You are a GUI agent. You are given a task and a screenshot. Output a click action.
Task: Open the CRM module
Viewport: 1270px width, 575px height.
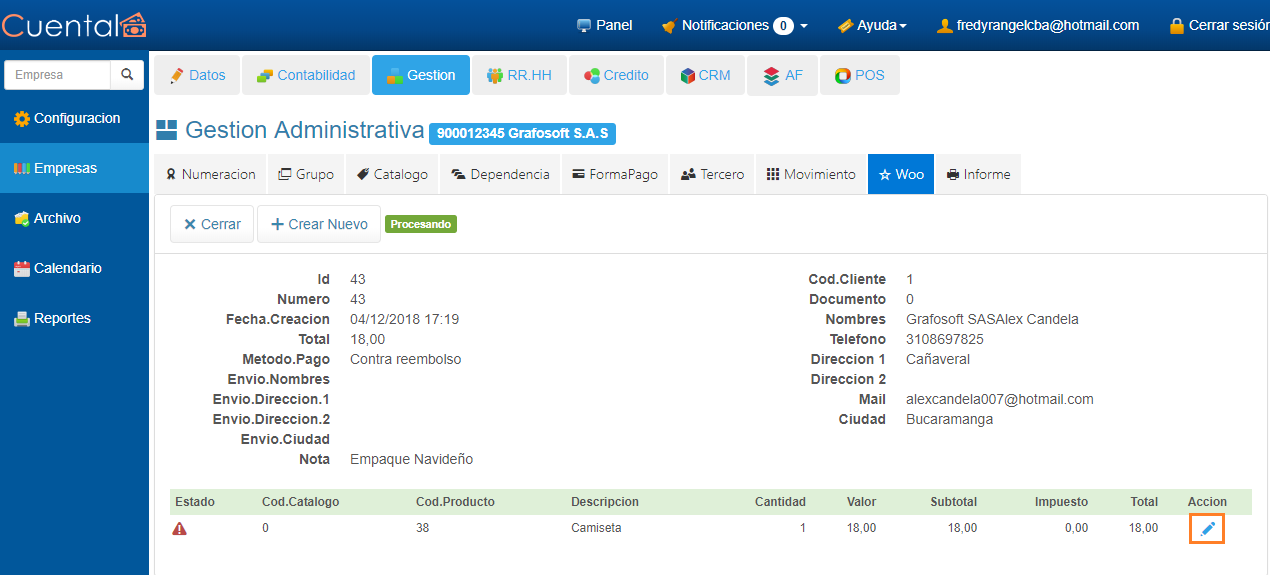tap(705, 75)
